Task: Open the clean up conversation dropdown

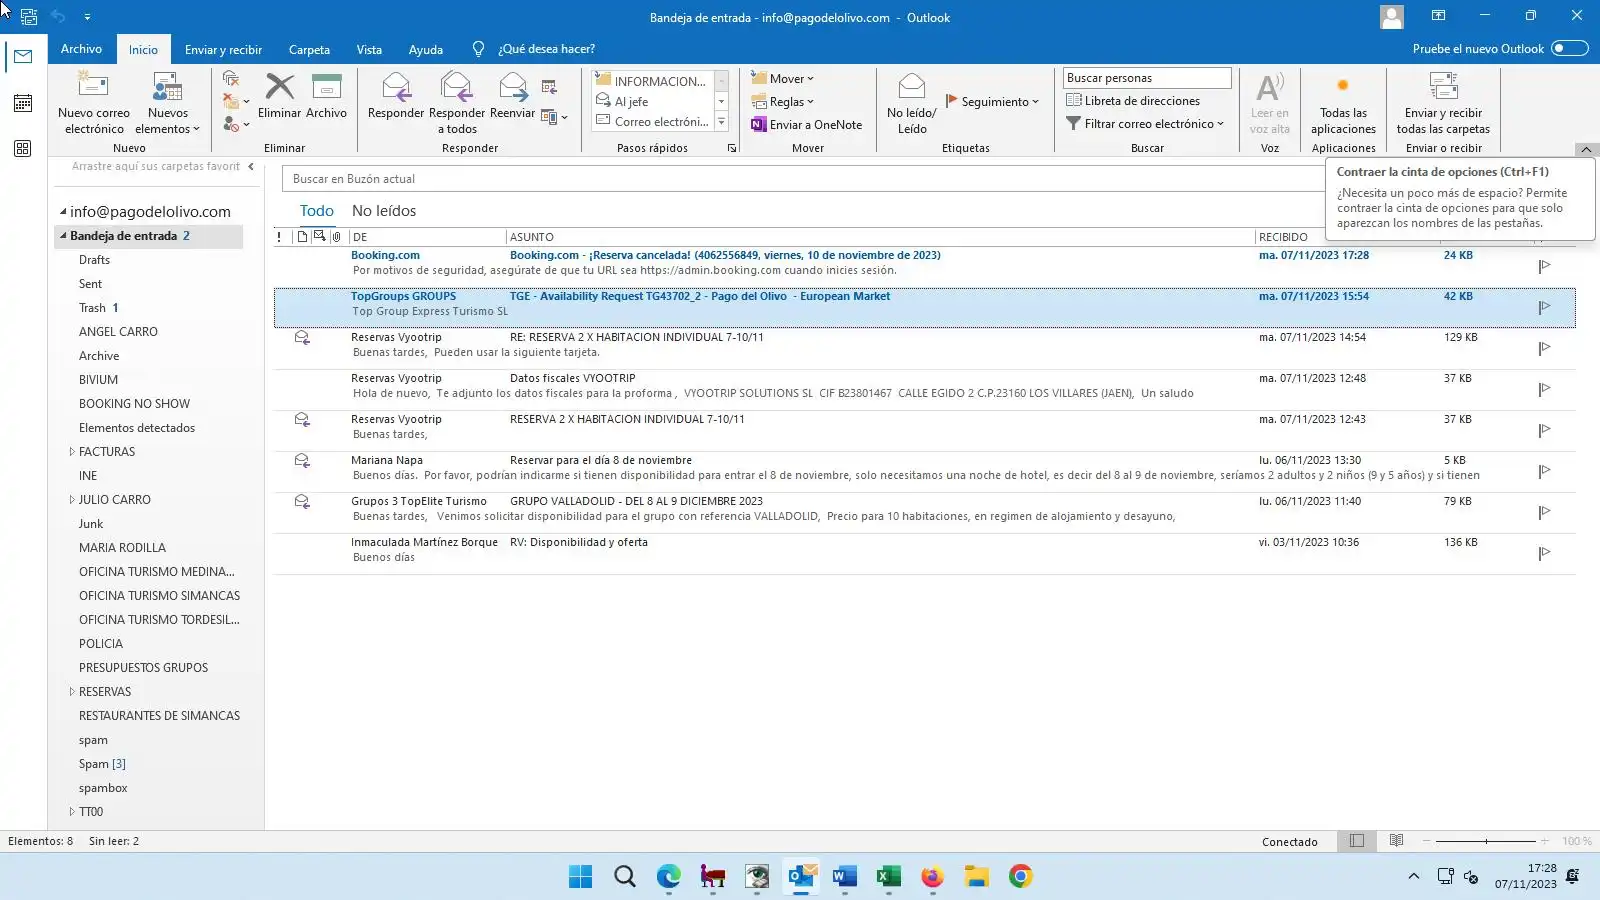Action: click(x=236, y=101)
